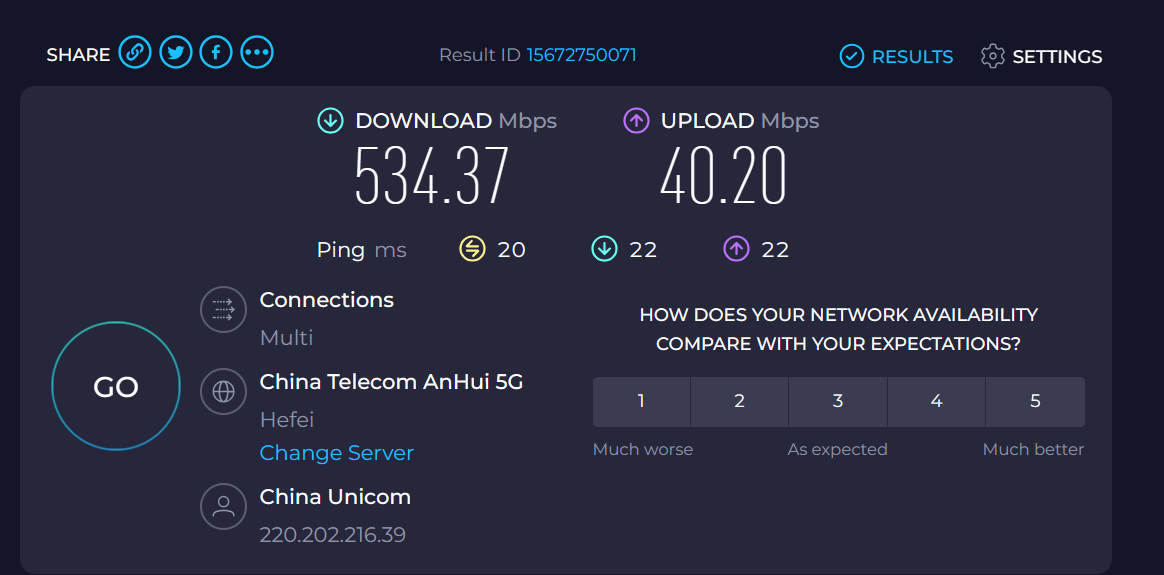Image resolution: width=1164 pixels, height=575 pixels.
Task: Click the server globe icon
Action: point(223,391)
